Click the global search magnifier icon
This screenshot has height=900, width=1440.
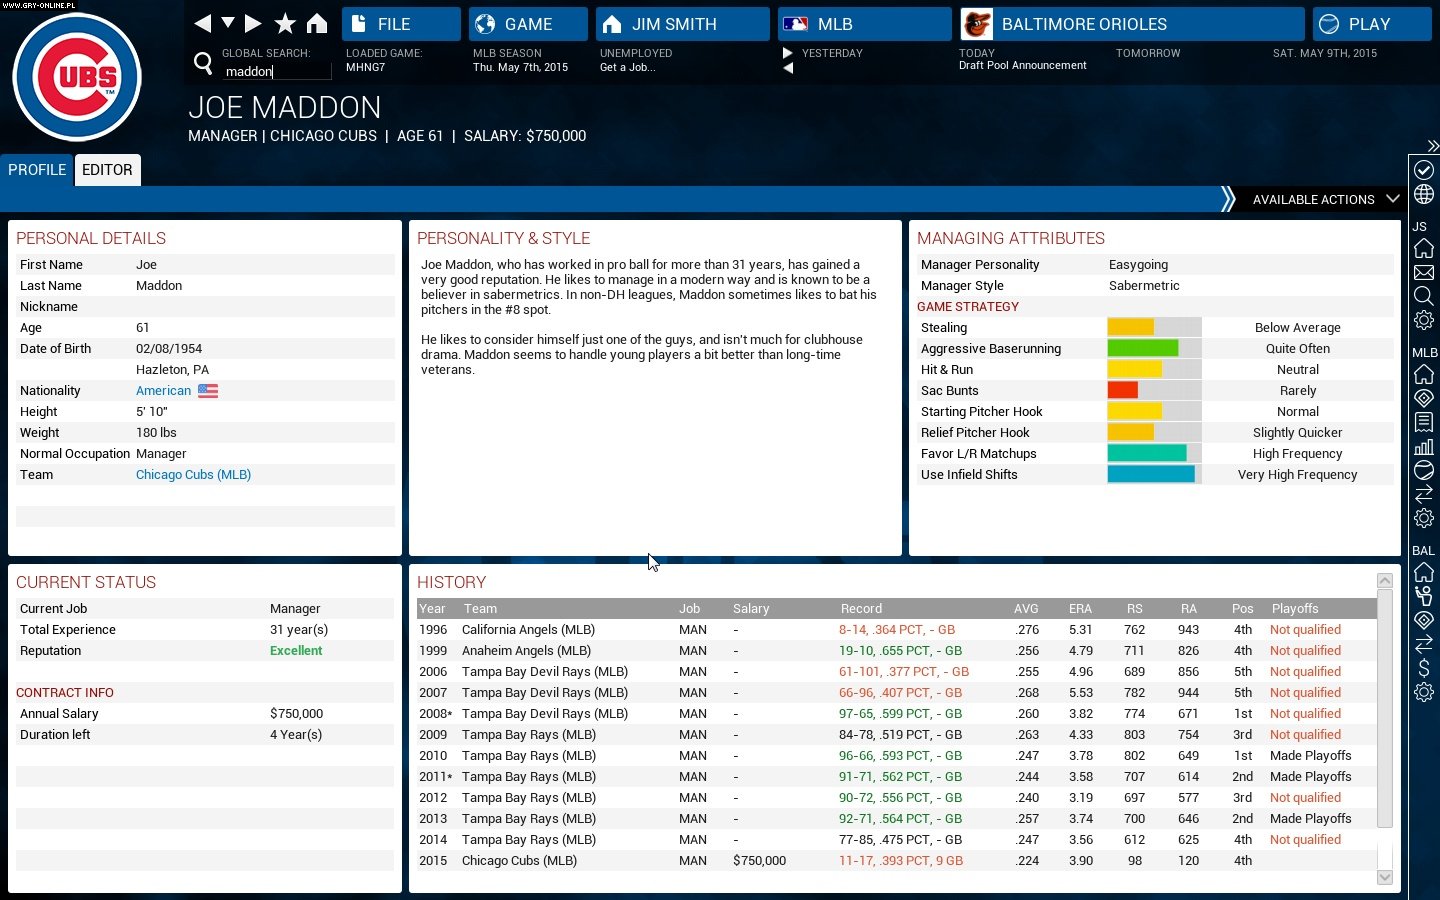203,64
